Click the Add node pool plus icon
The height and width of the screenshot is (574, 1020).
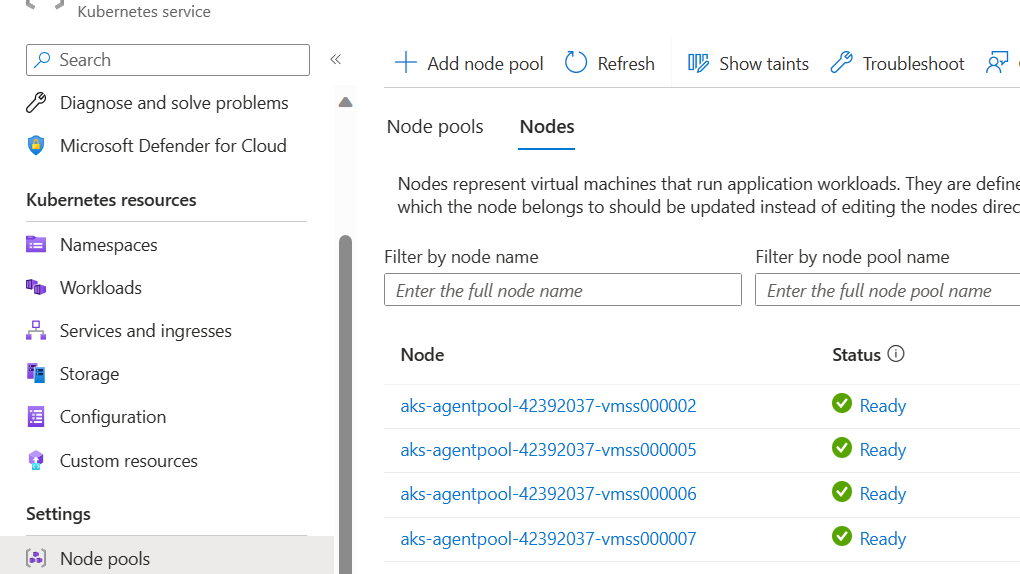(405, 63)
